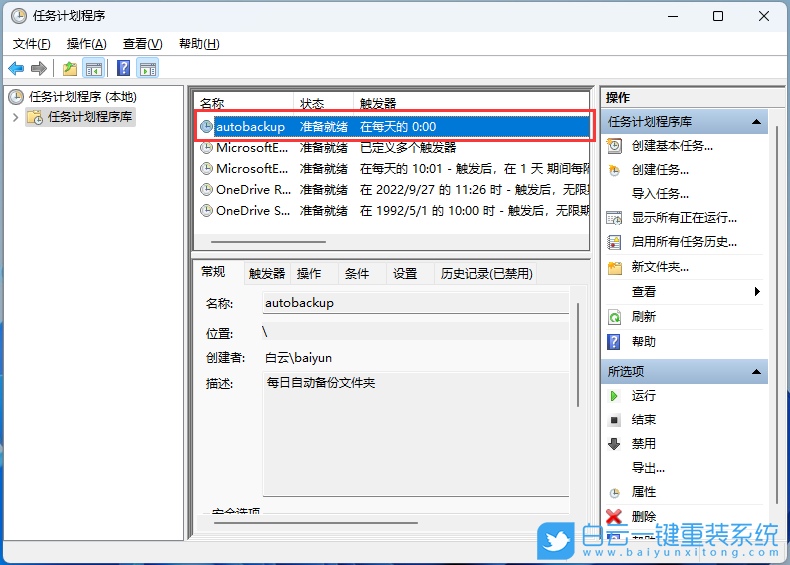Click the library folder icon for 任务计划程序库
The width and height of the screenshot is (790, 565).
tap(35, 117)
